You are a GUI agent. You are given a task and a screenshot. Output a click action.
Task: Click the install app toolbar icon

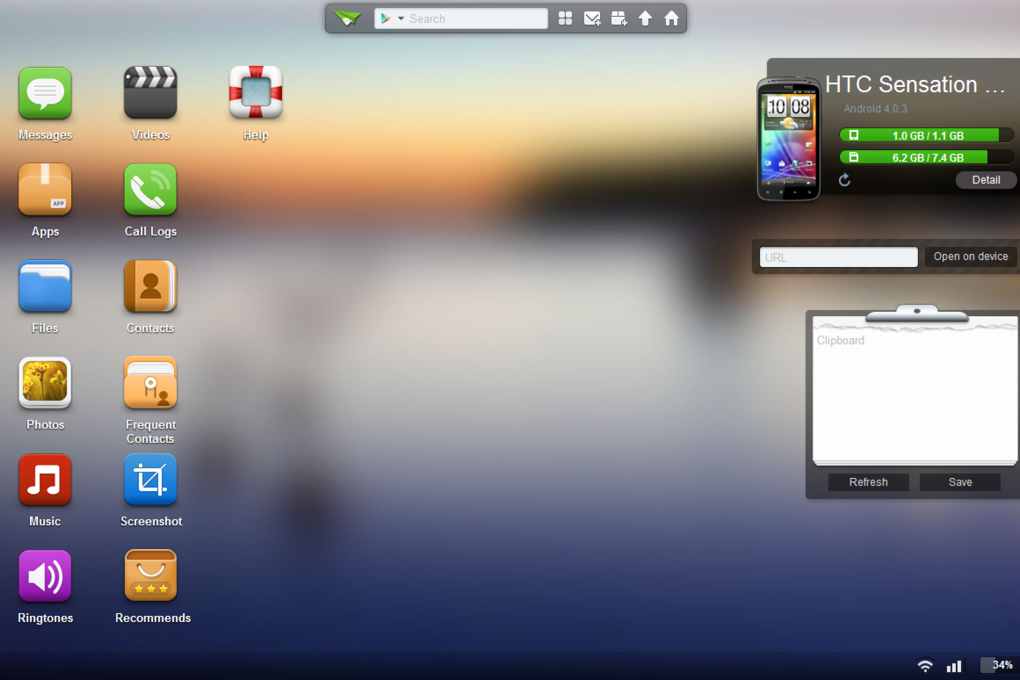tap(619, 18)
